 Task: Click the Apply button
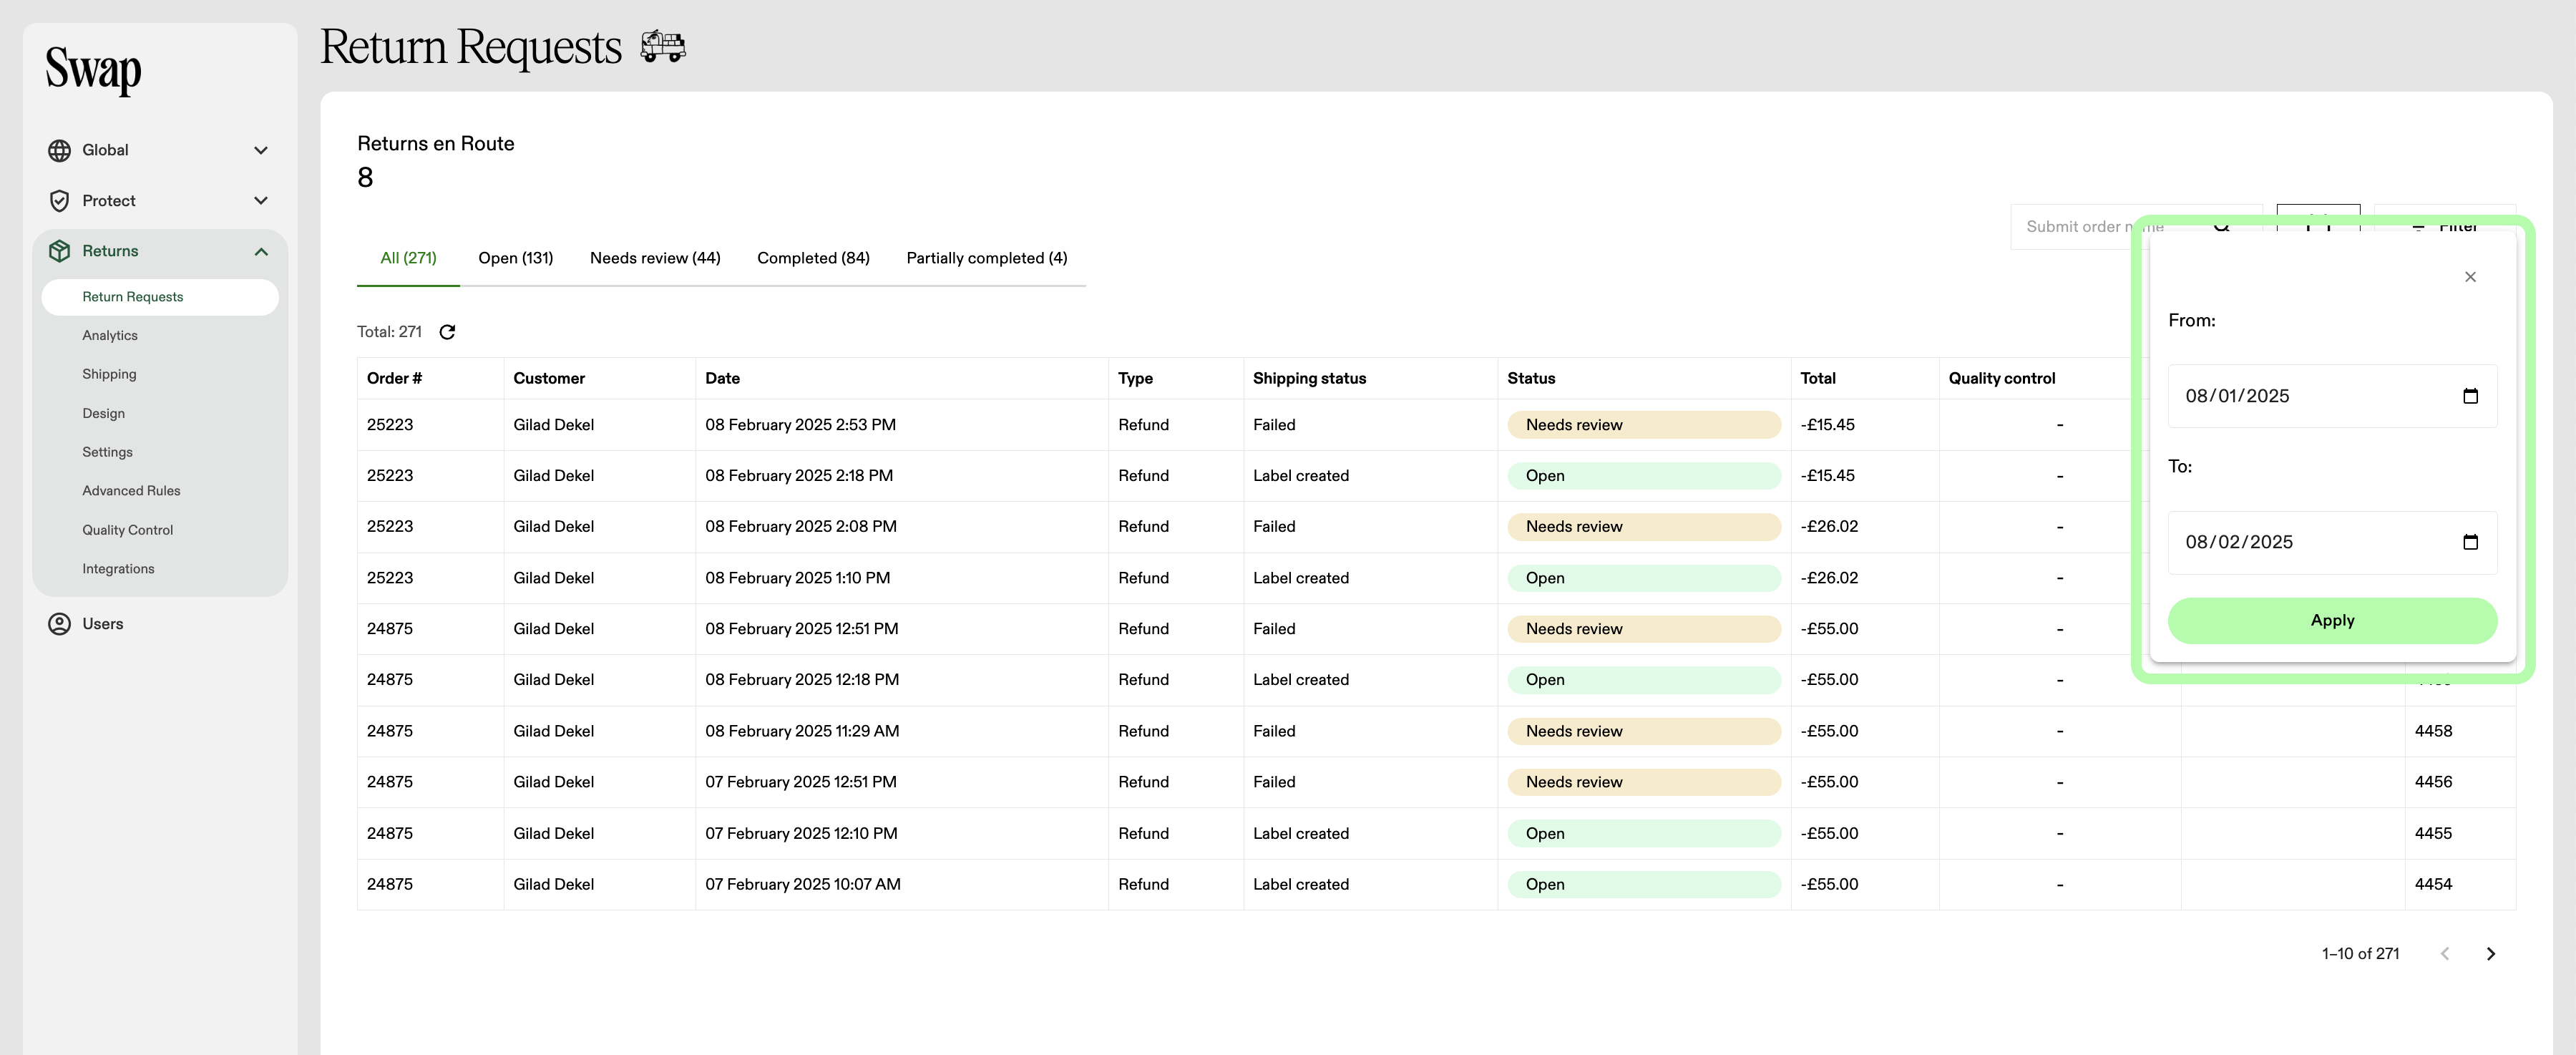click(2332, 621)
